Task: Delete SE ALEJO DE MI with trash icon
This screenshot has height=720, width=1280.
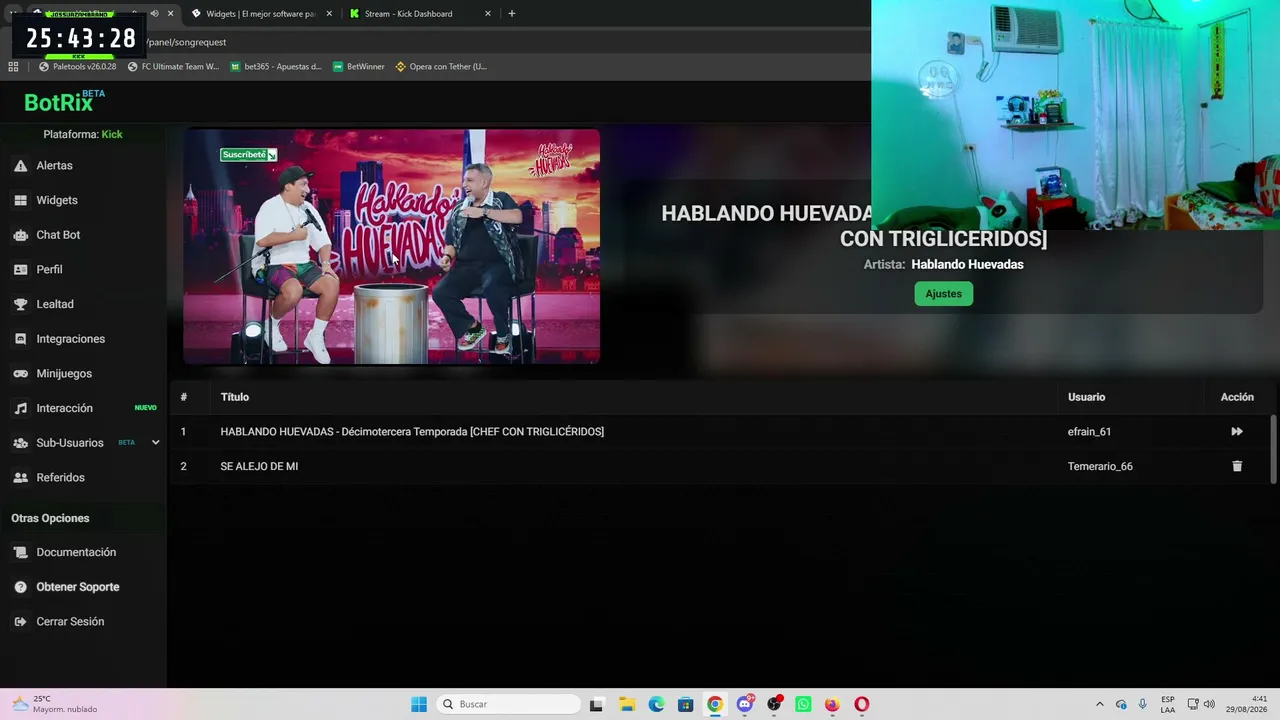Action: pyautogui.click(x=1237, y=466)
